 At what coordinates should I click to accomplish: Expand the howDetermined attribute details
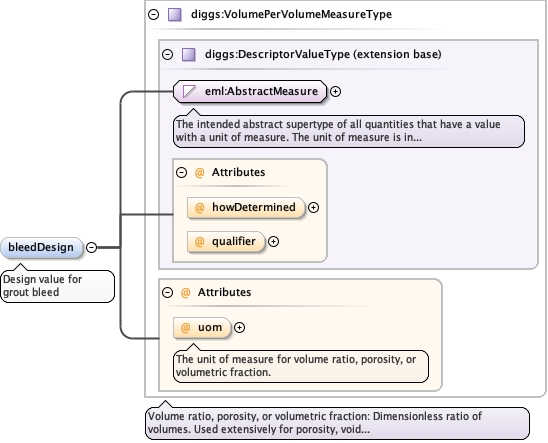[313, 208]
